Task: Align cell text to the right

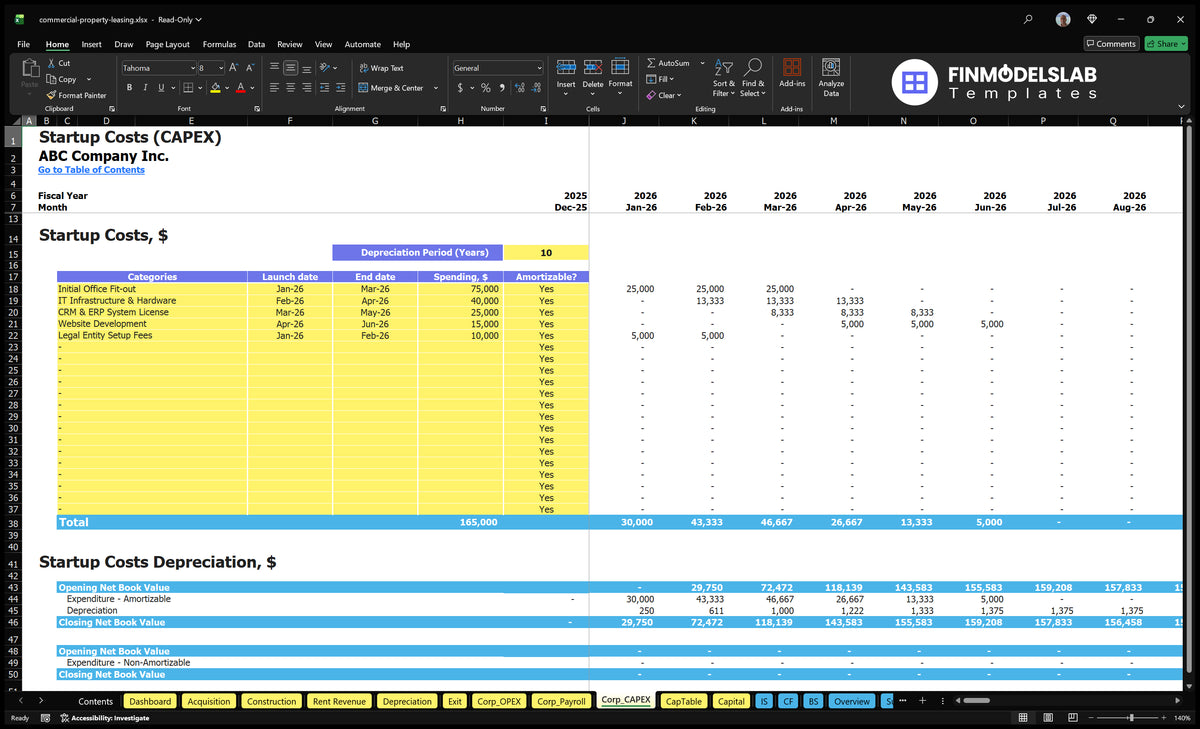Action: [307, 88]
